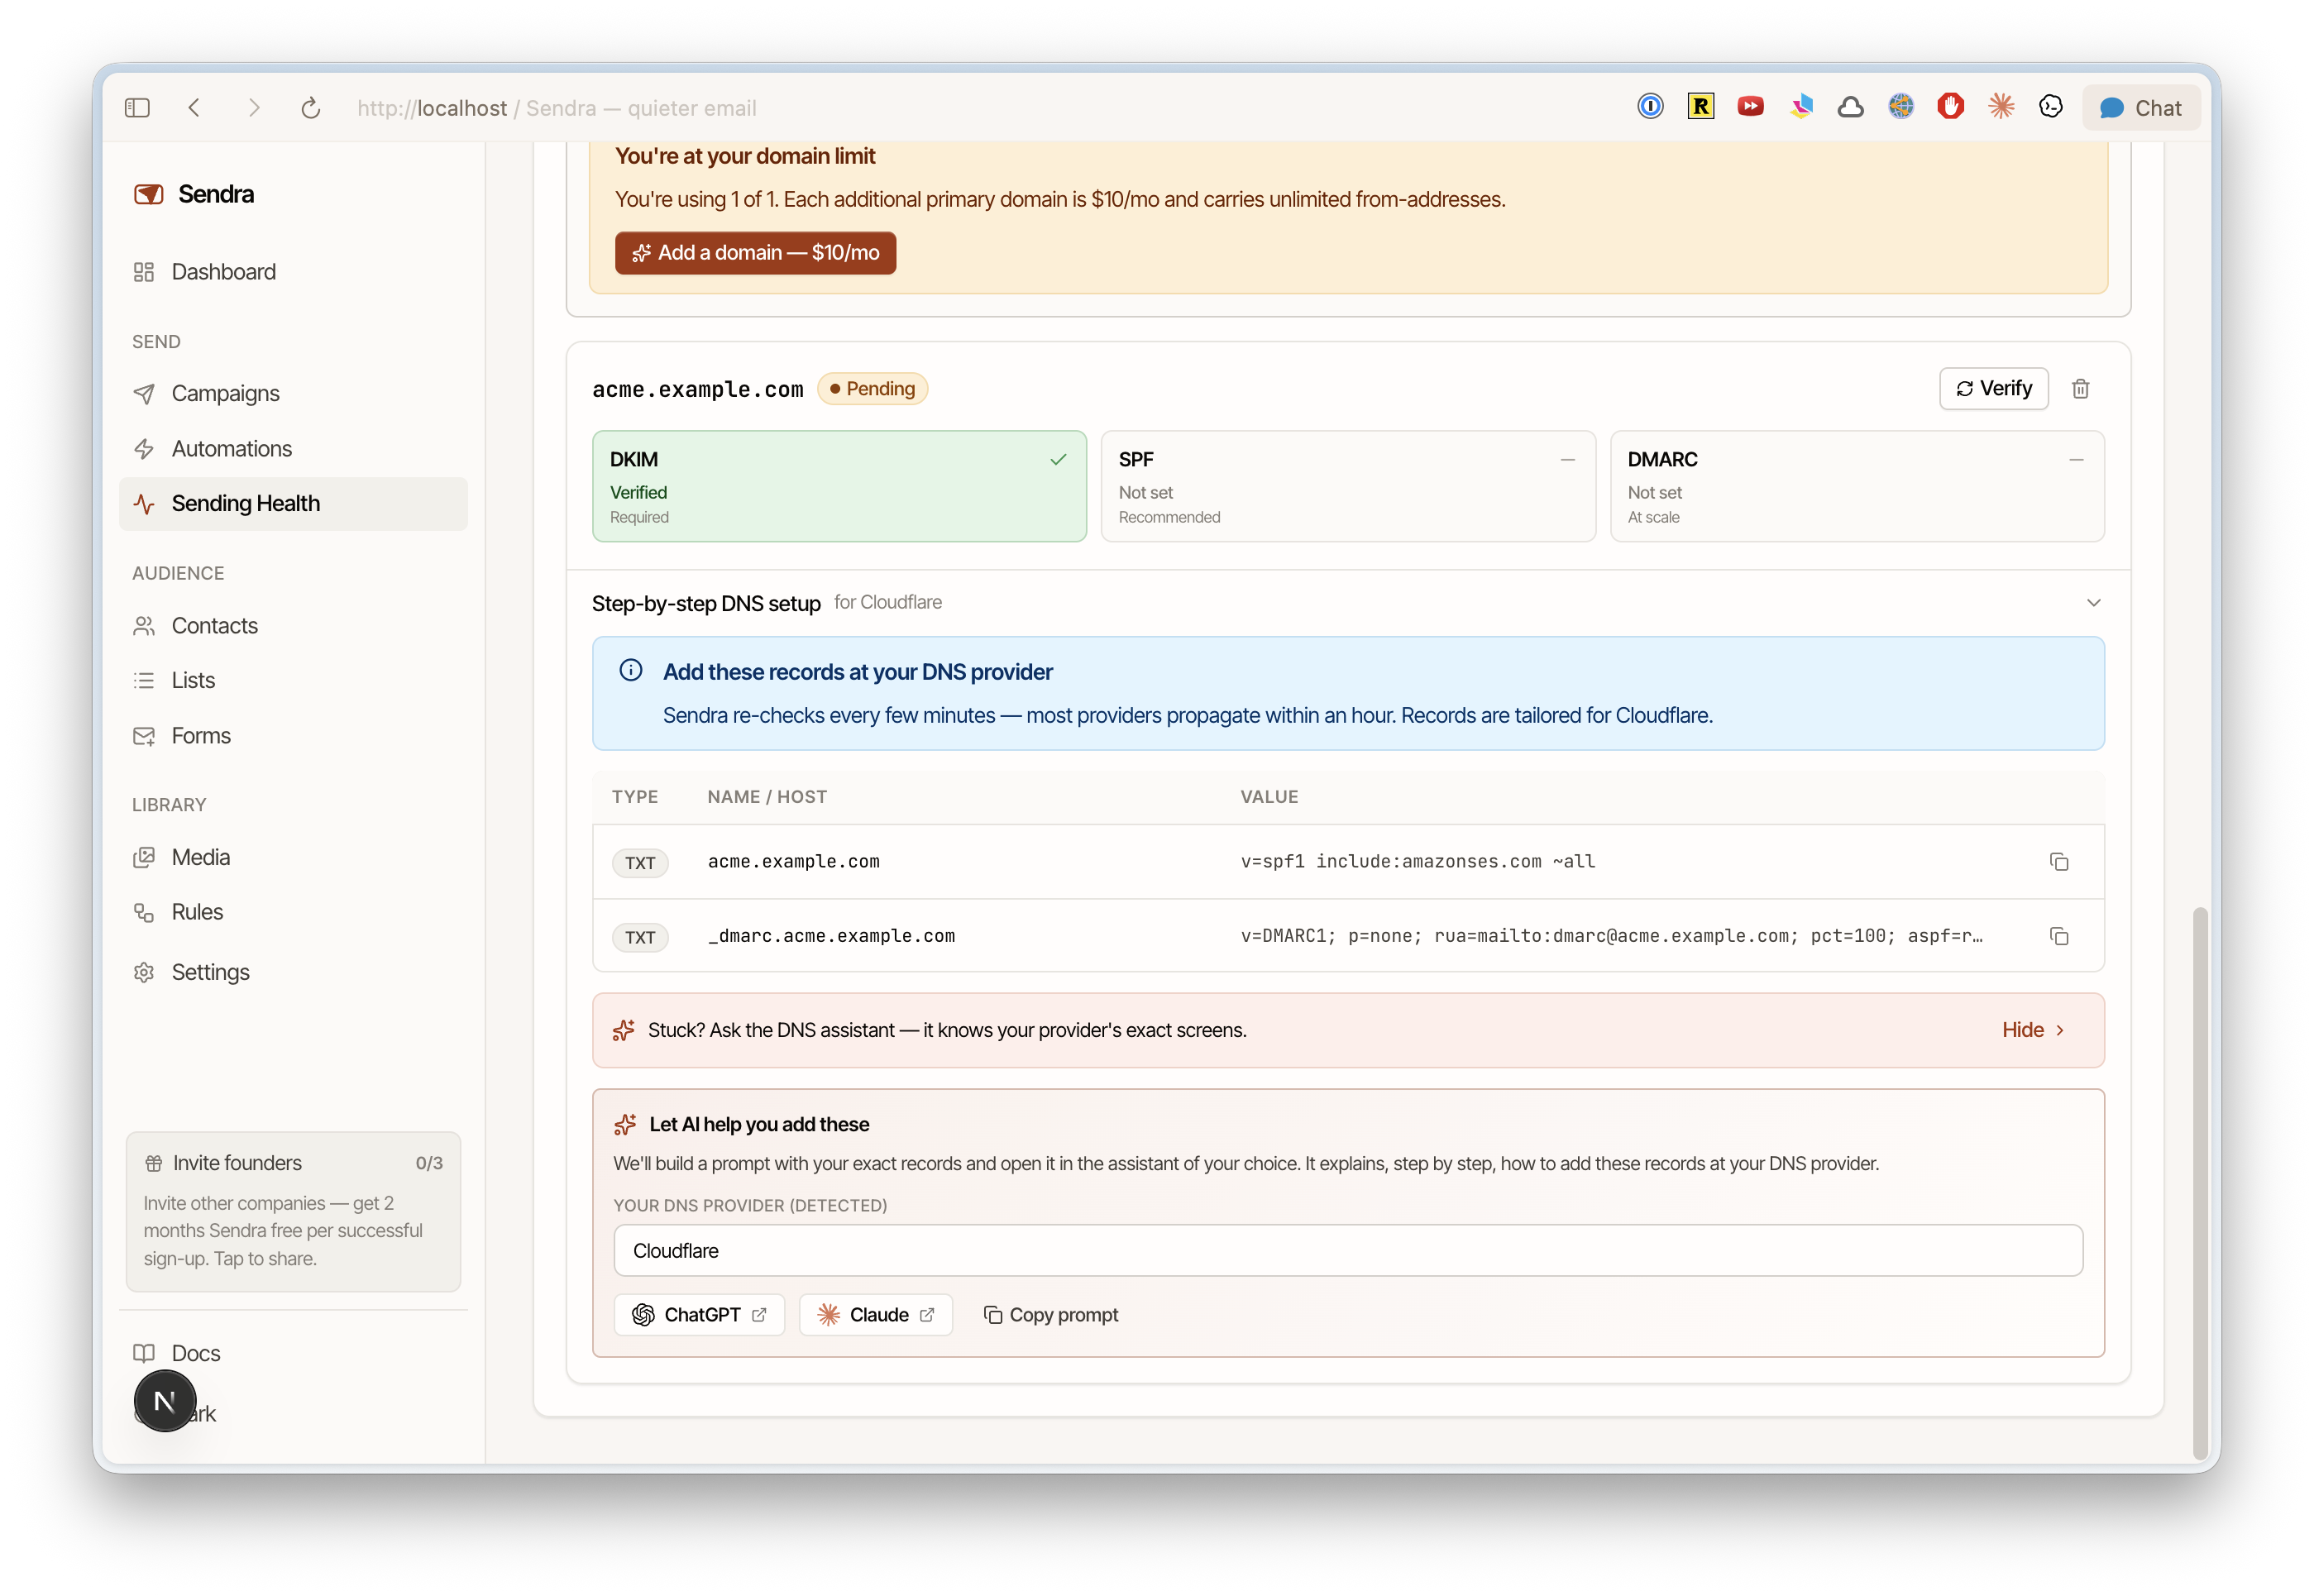Click Copy prompt
2314x1596 pixels.
tap(1050, 1315)
